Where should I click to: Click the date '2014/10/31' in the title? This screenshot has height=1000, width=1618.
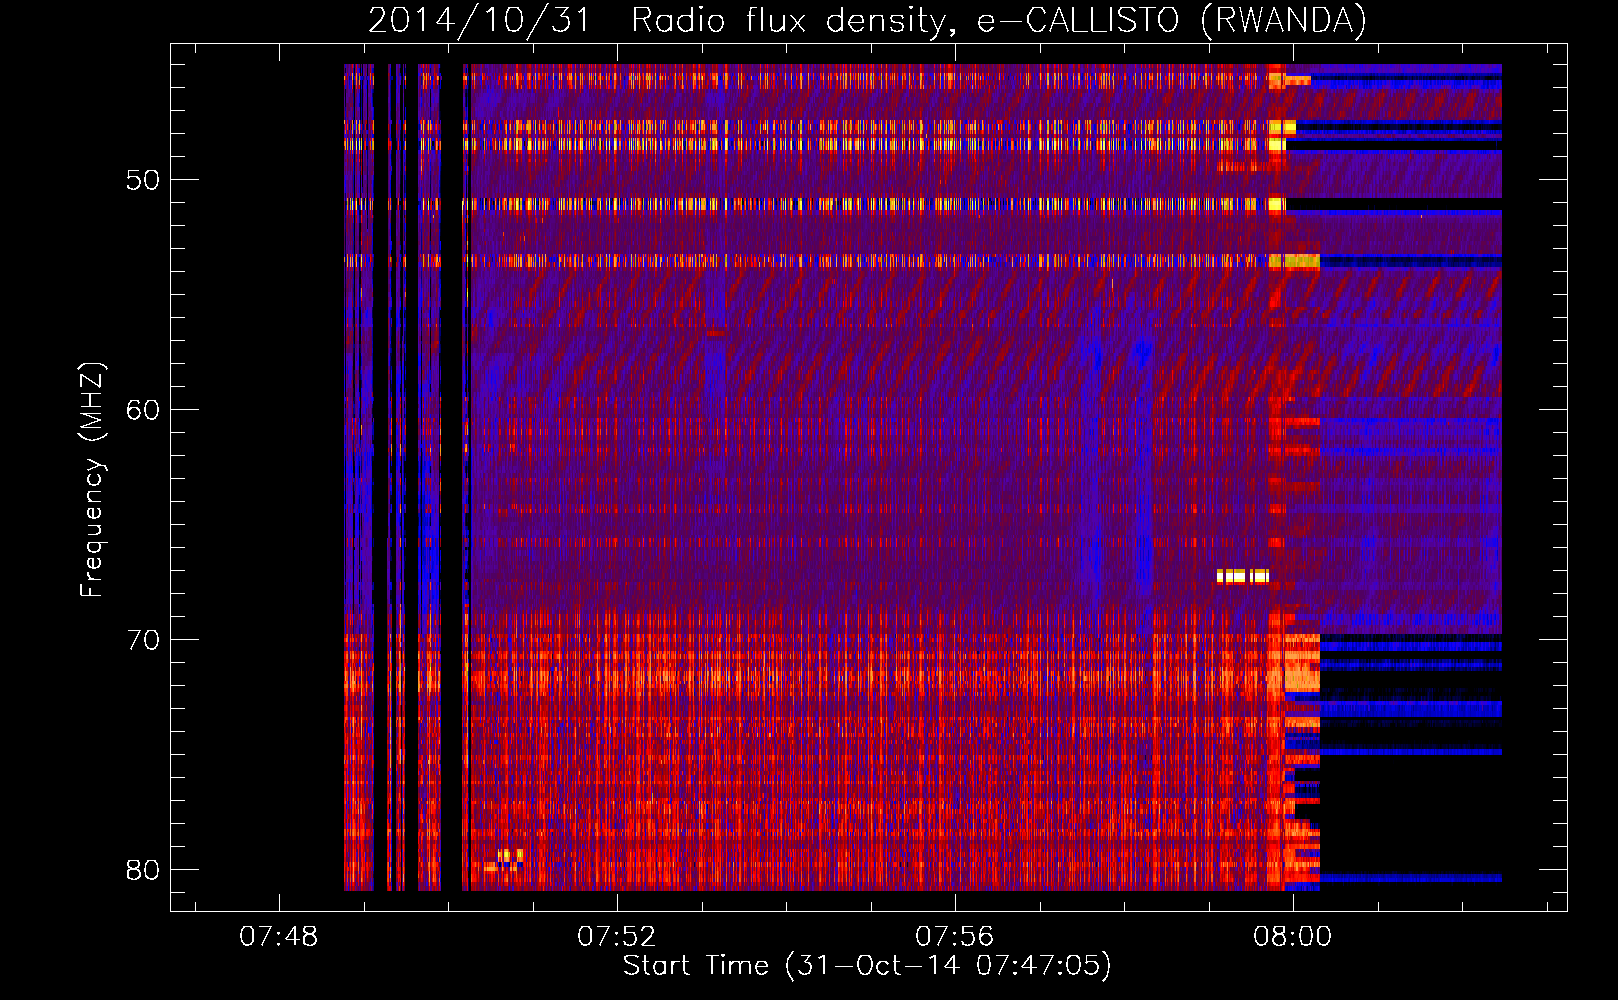[479, 21]
